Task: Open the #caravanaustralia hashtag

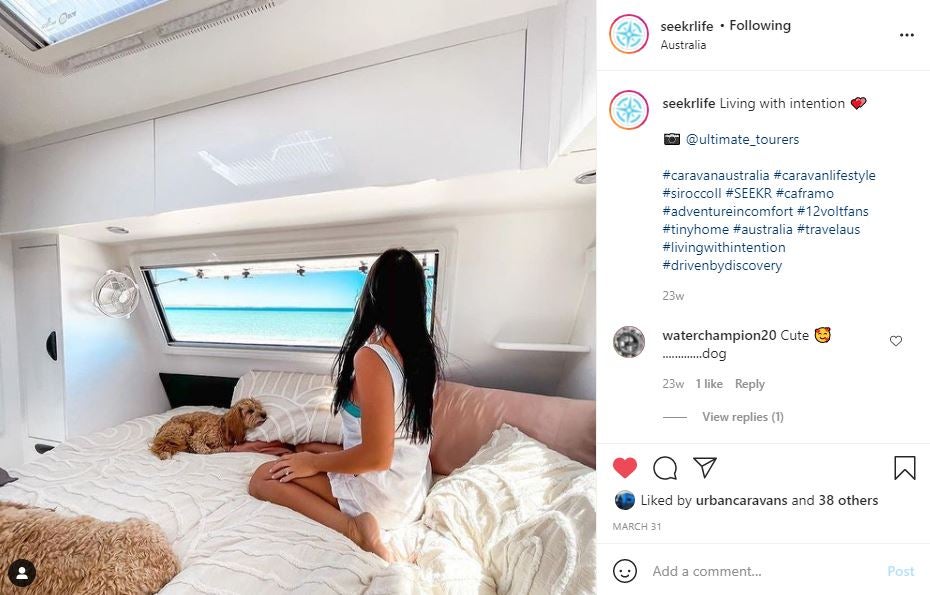Action: pyautogui.click(x=715, y=176)
